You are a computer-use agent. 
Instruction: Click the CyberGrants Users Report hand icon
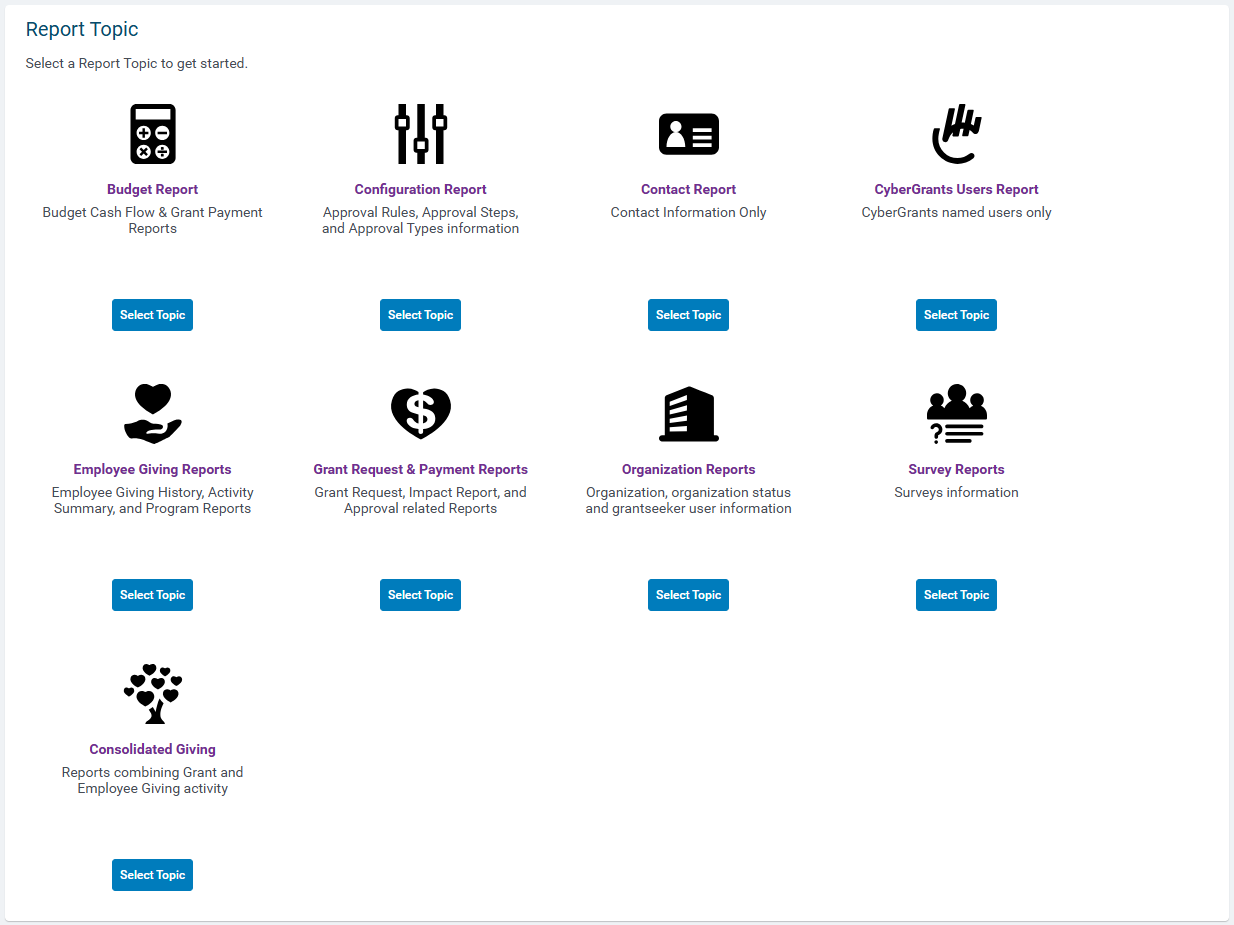pos(957,134)
